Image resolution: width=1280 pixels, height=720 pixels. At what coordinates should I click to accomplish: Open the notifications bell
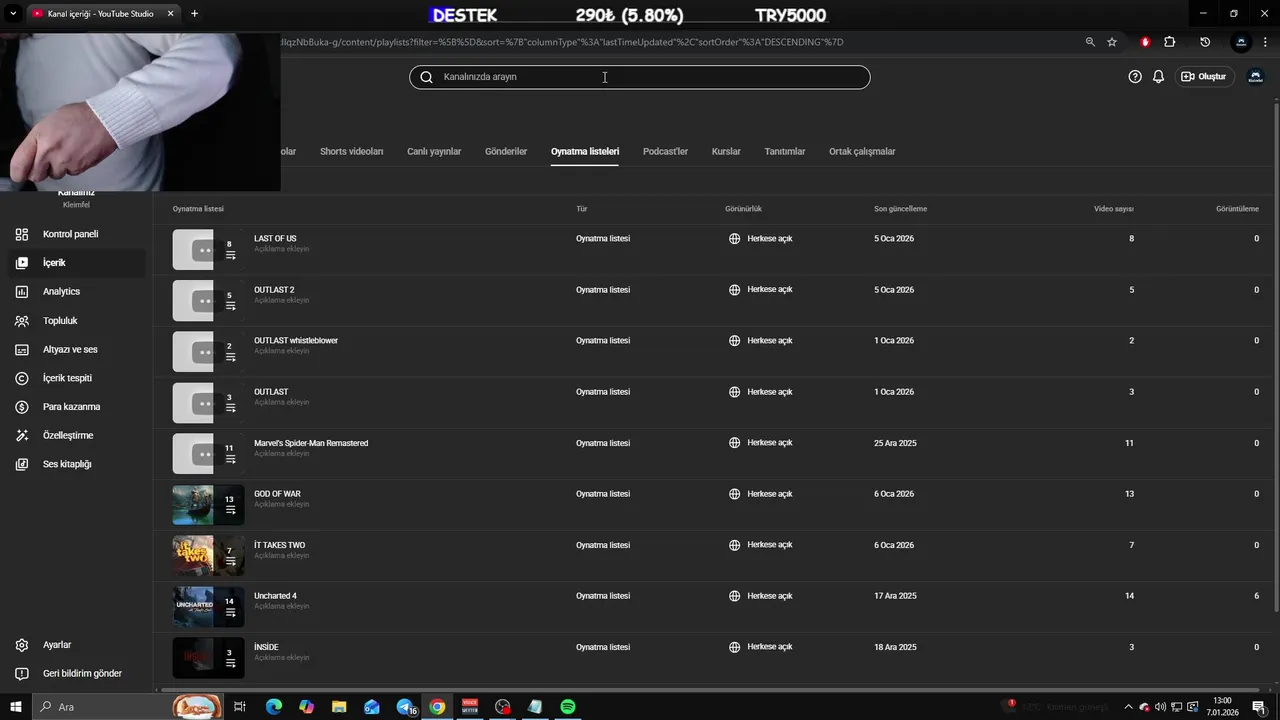pyautogui.click(x=1158, y=77)
